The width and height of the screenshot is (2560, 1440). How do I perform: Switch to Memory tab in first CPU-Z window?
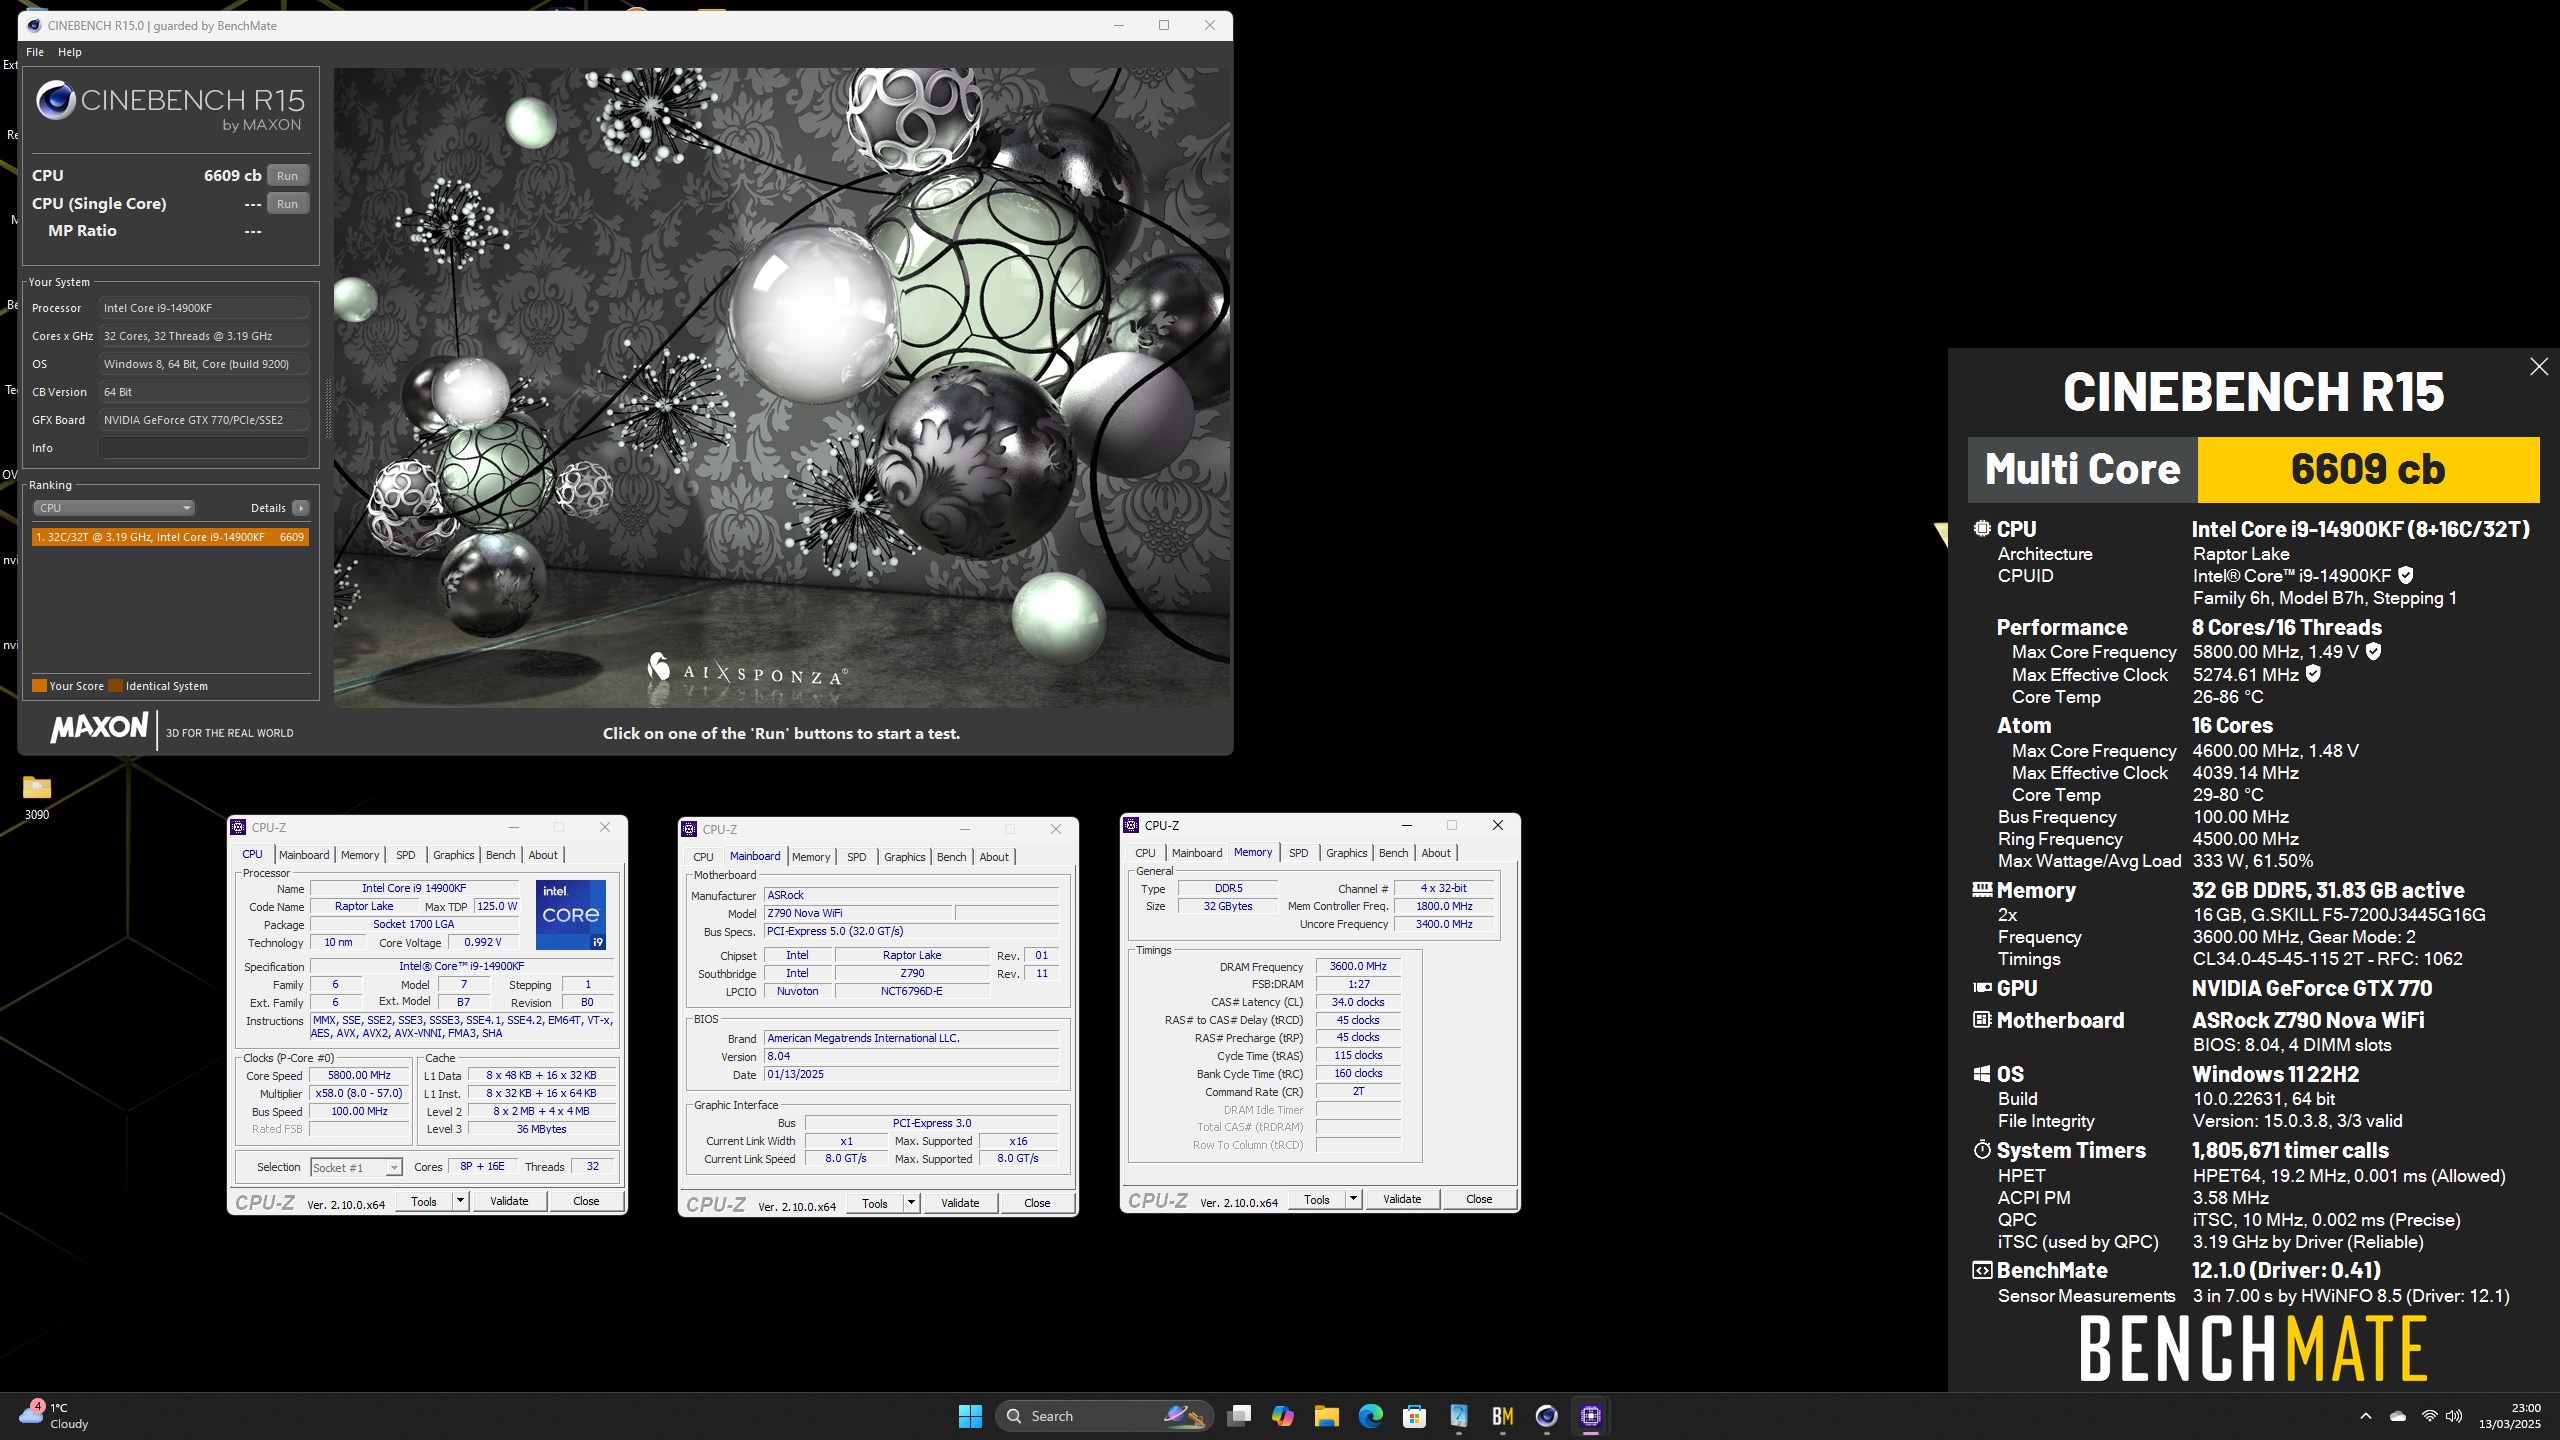[x=360, y=855]
